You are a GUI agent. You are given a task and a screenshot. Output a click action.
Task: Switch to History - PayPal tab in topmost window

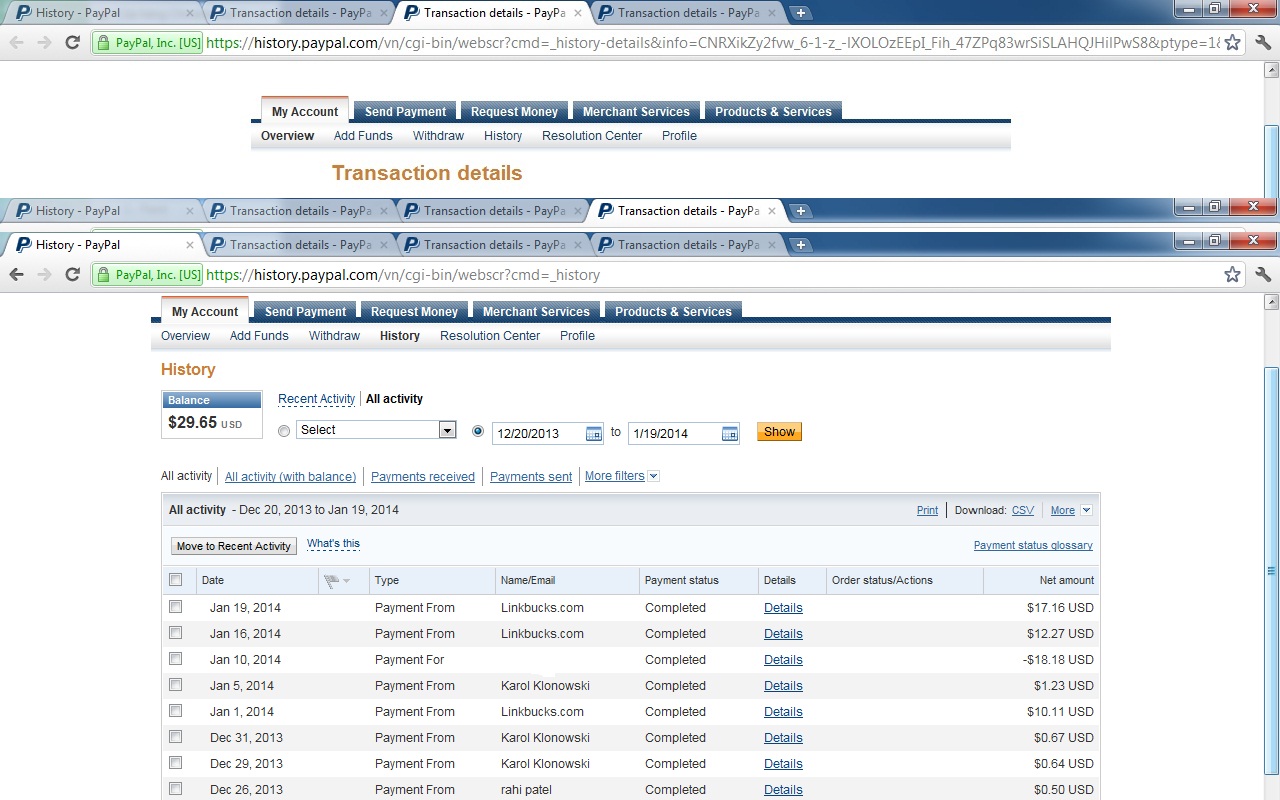pyautogui.click(x=100, y=13)
